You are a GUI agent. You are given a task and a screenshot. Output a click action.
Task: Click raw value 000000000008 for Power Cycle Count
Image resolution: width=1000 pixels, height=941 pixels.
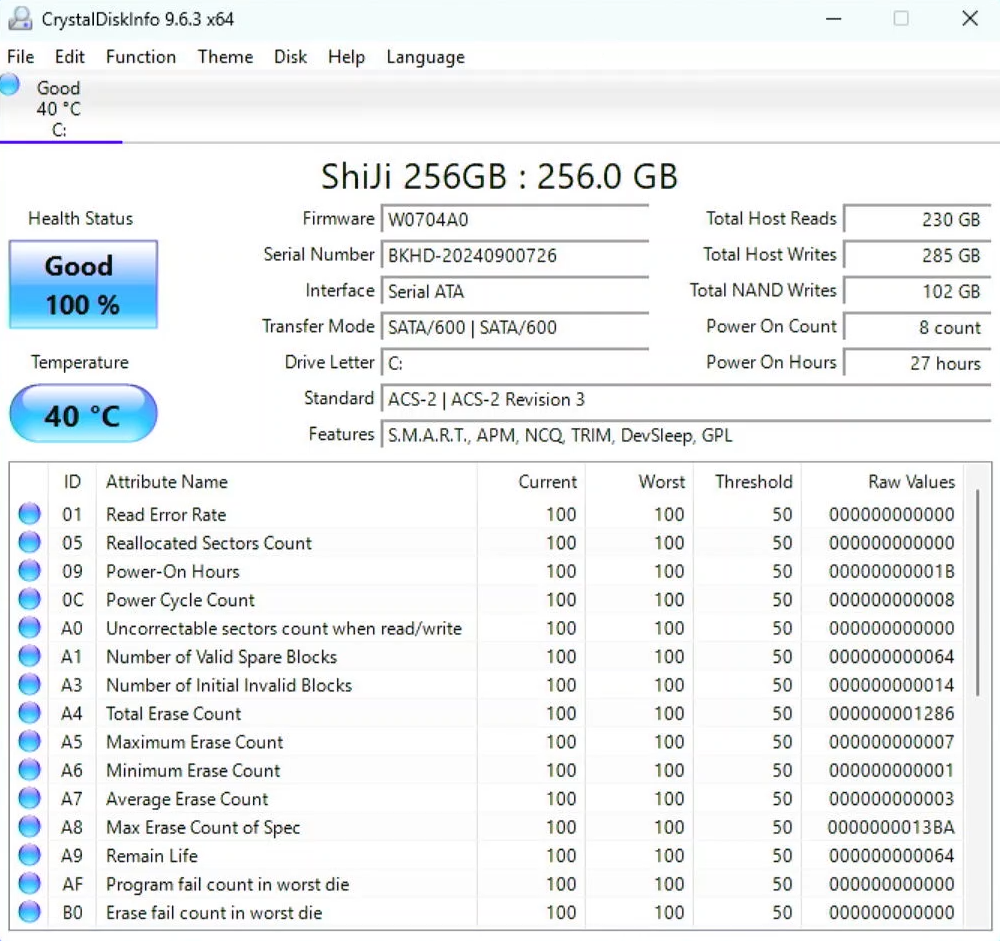[x=892, y=600]
